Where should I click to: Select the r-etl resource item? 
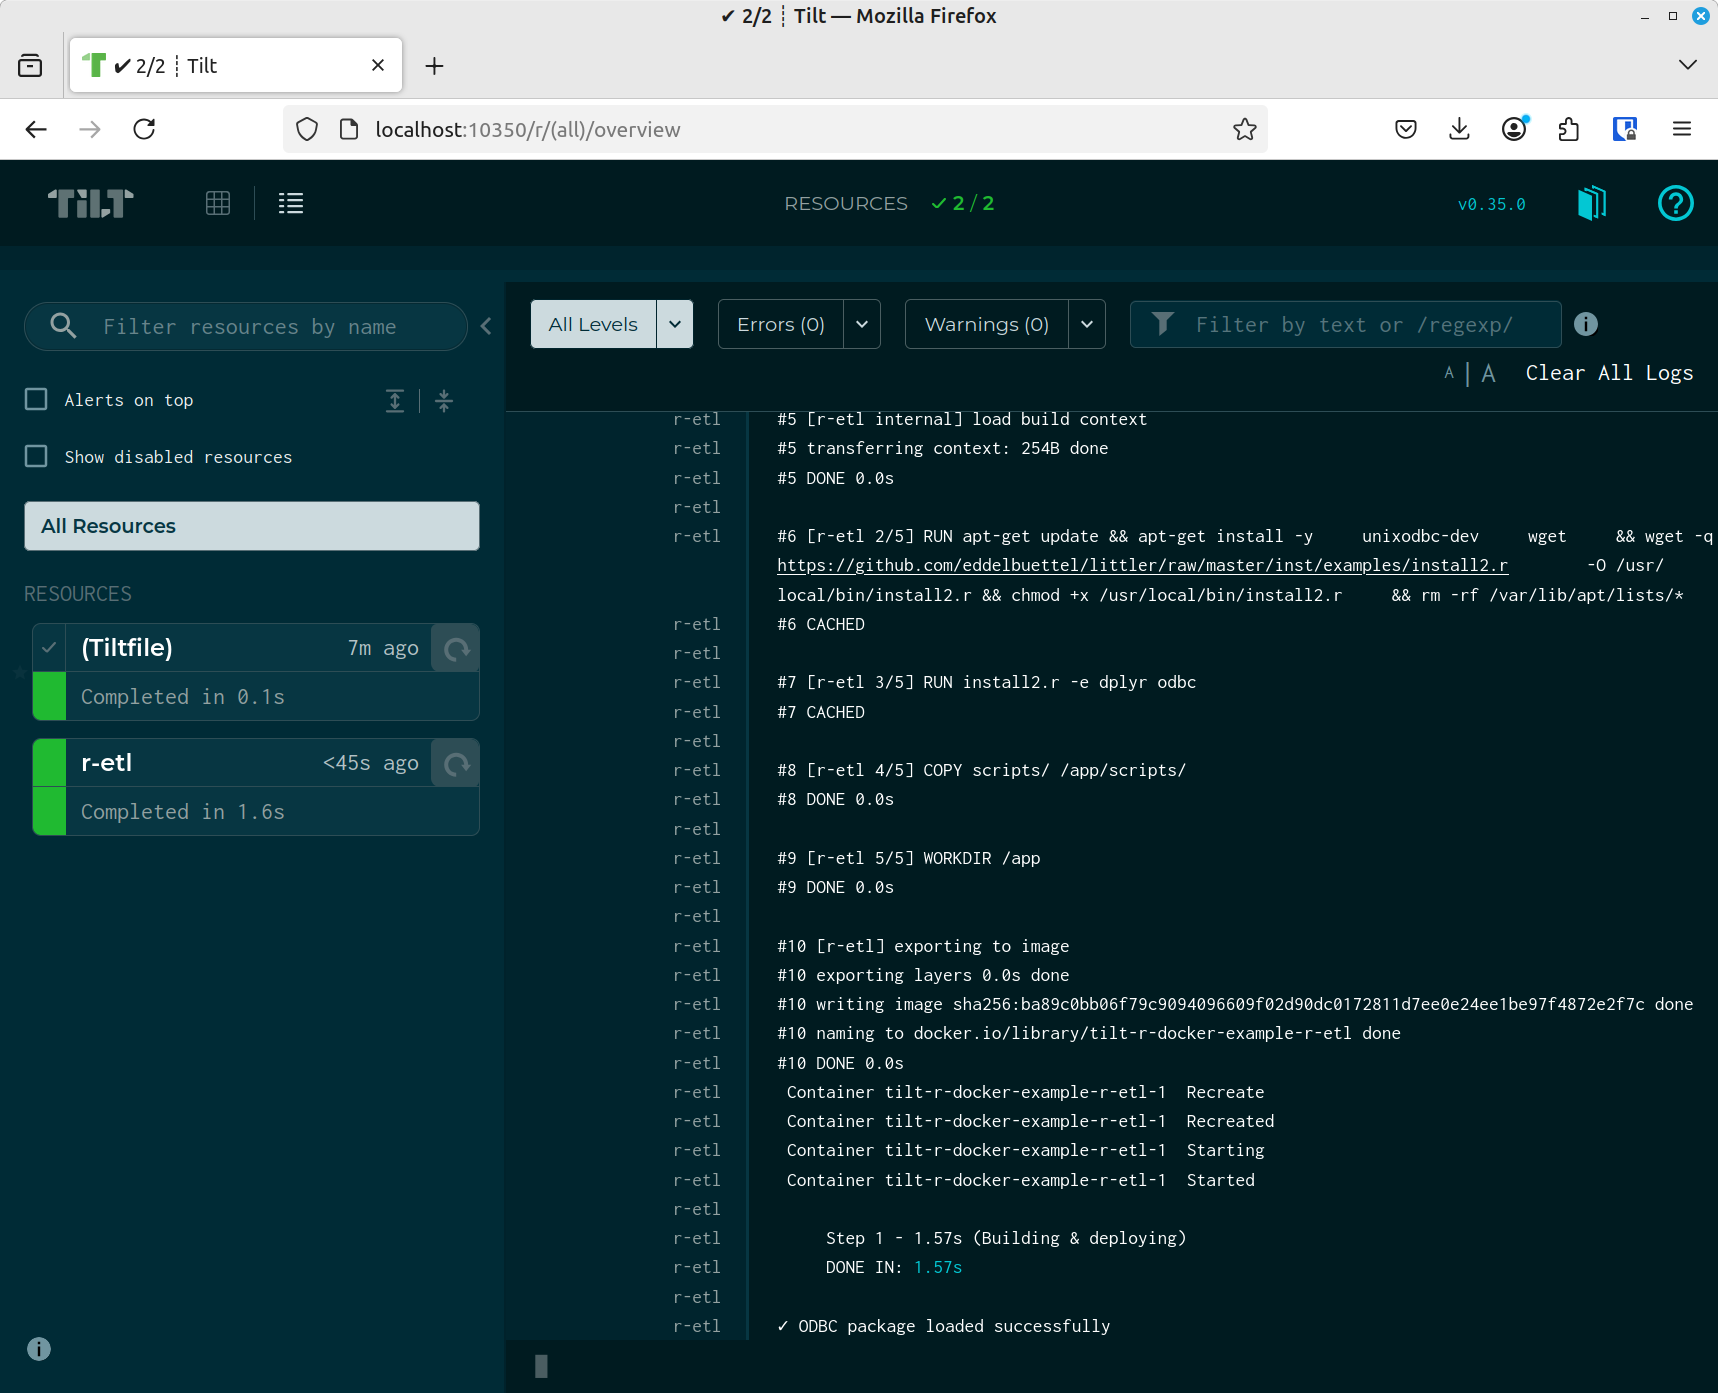click(x=256, y=787)
